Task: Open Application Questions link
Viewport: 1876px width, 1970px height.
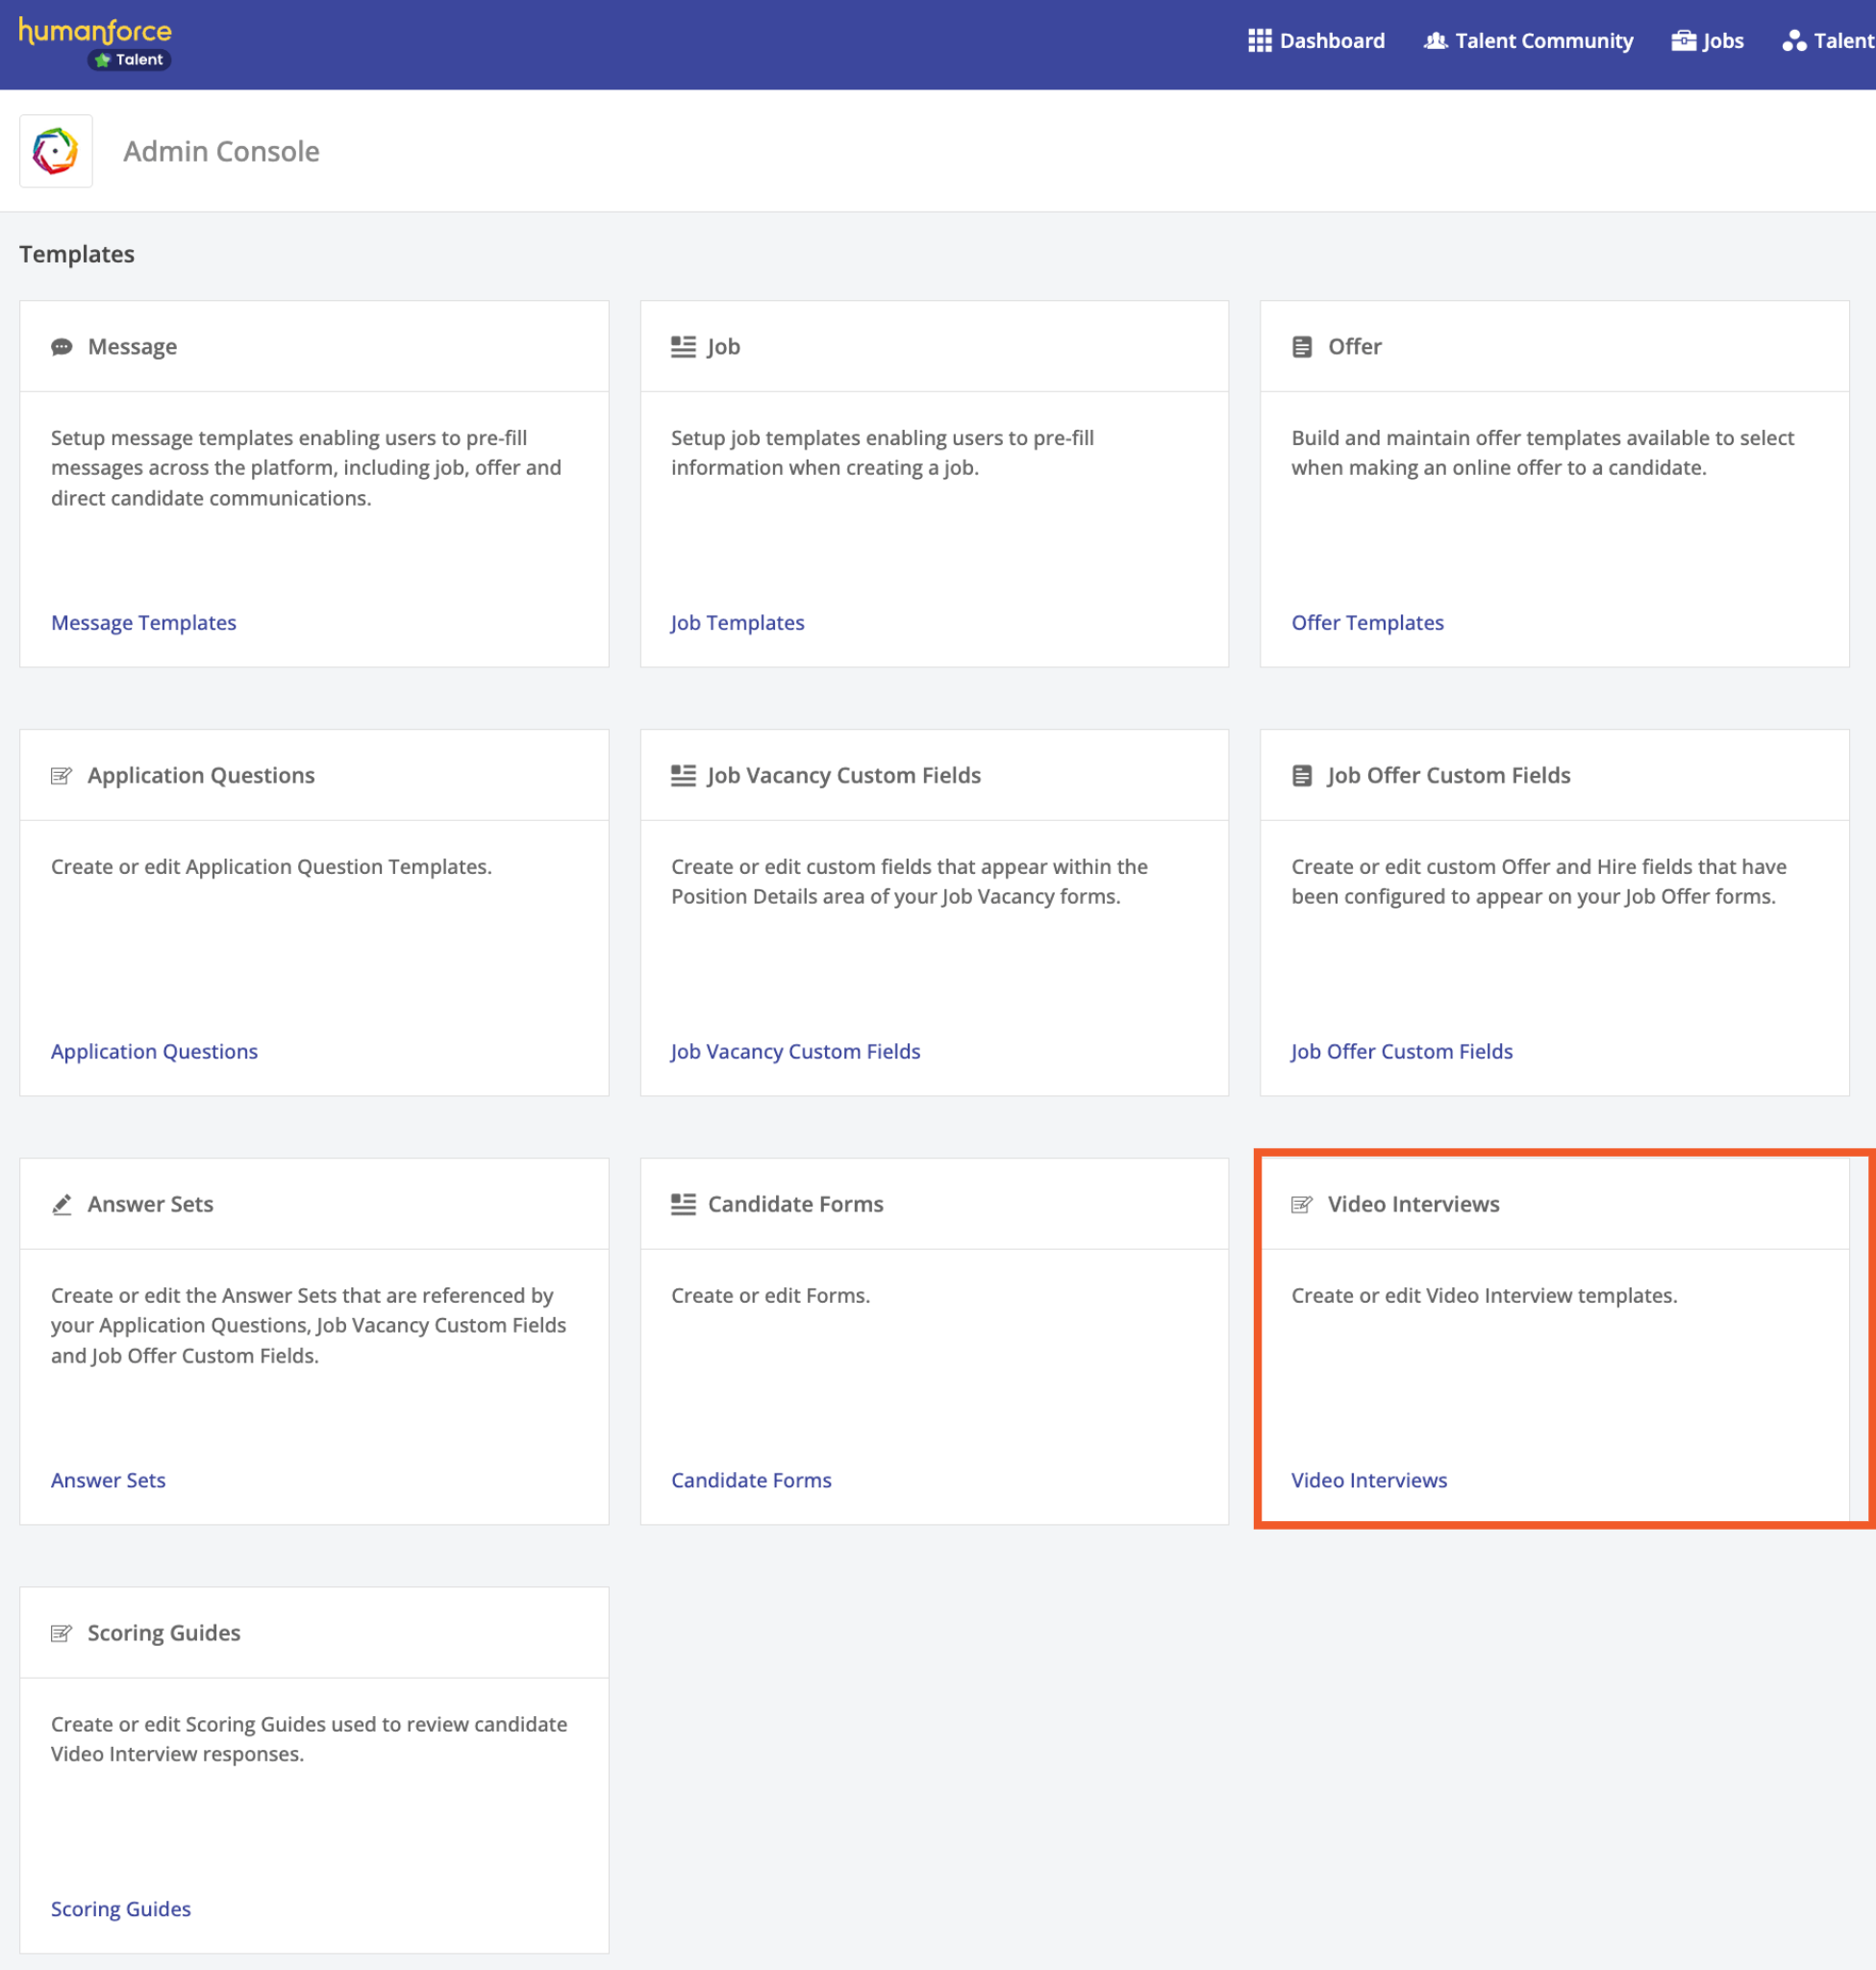Action: (x=154, y=1052)
